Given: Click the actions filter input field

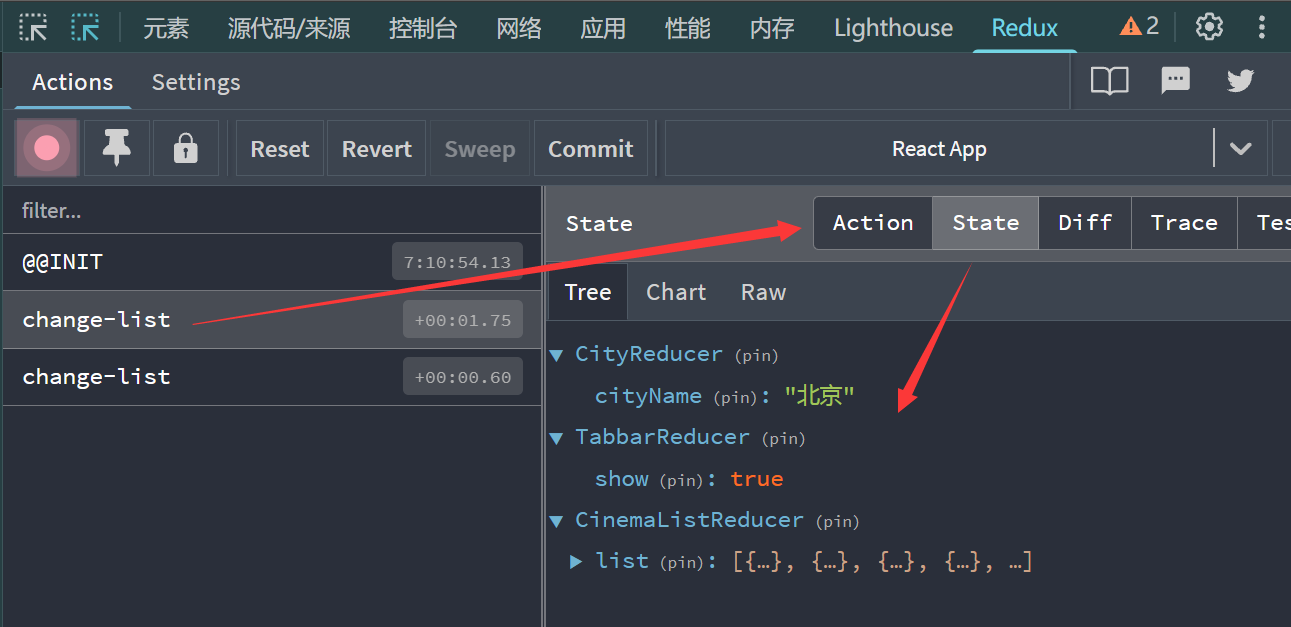Looking at the screenshot, I should 272,211.
